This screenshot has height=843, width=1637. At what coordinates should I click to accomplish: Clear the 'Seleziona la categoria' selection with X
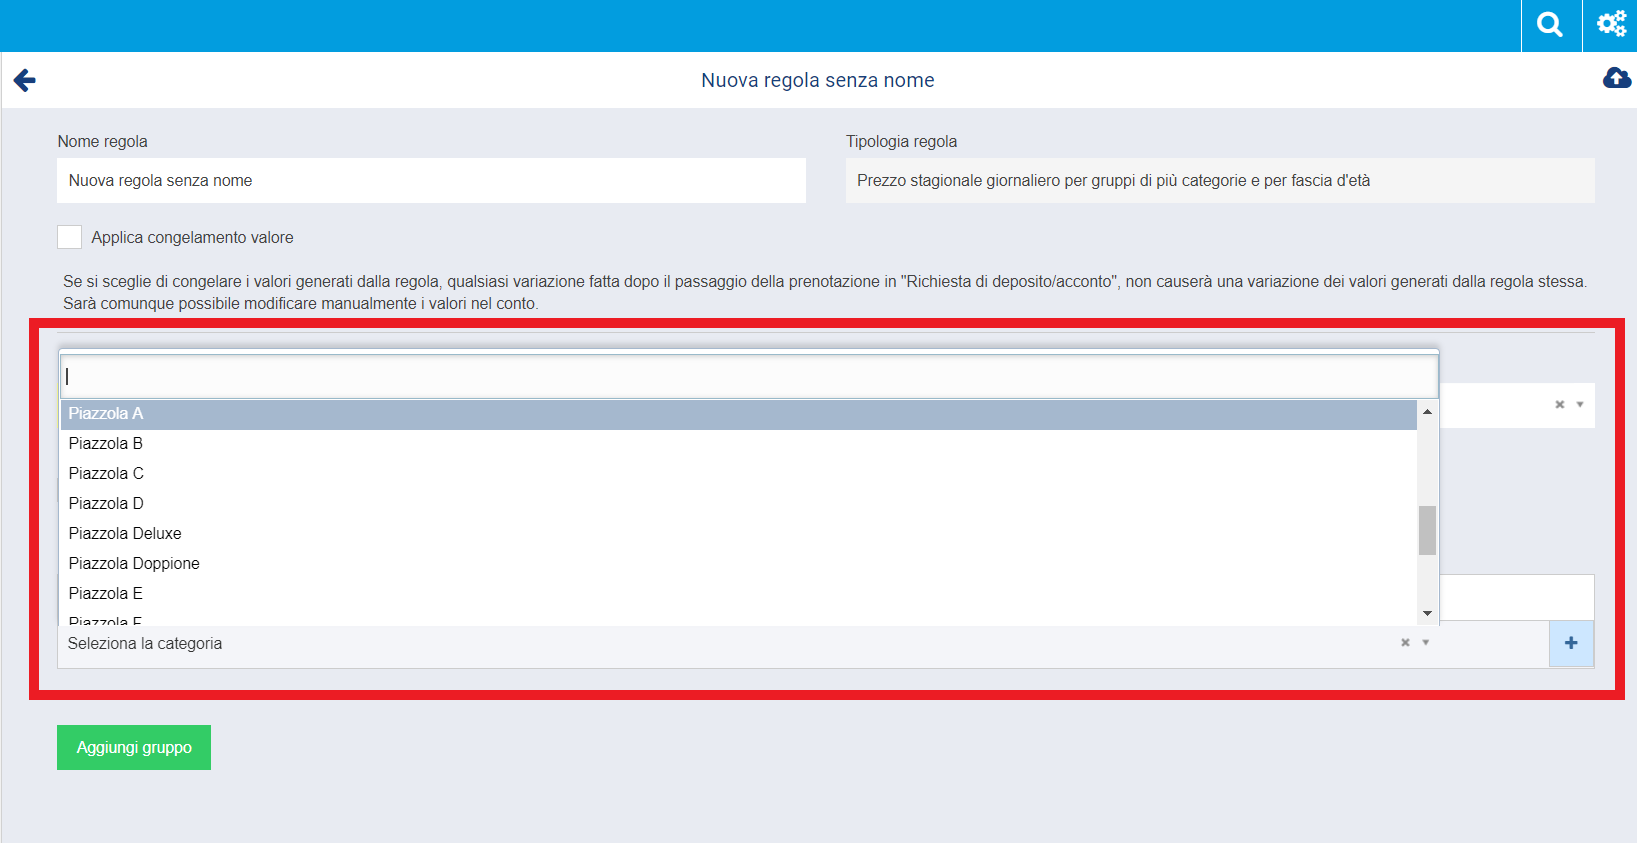(1405, 643)
